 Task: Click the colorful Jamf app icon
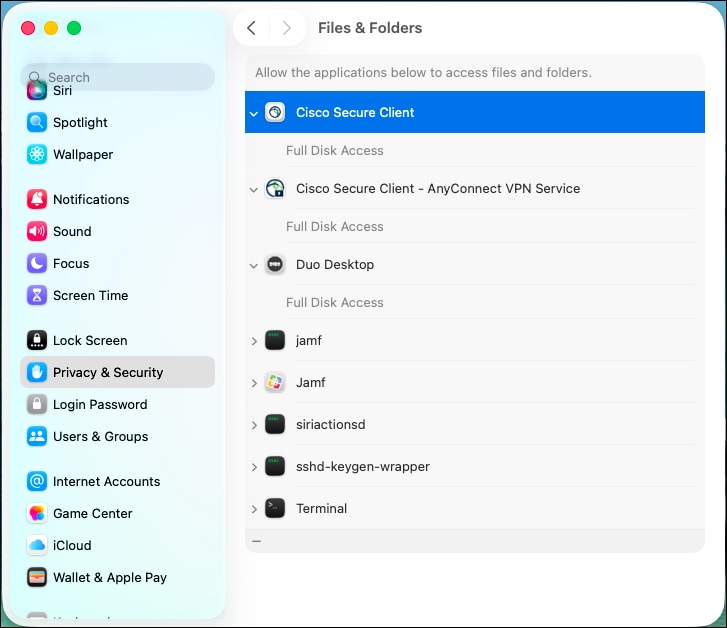(x=275, y=383)
